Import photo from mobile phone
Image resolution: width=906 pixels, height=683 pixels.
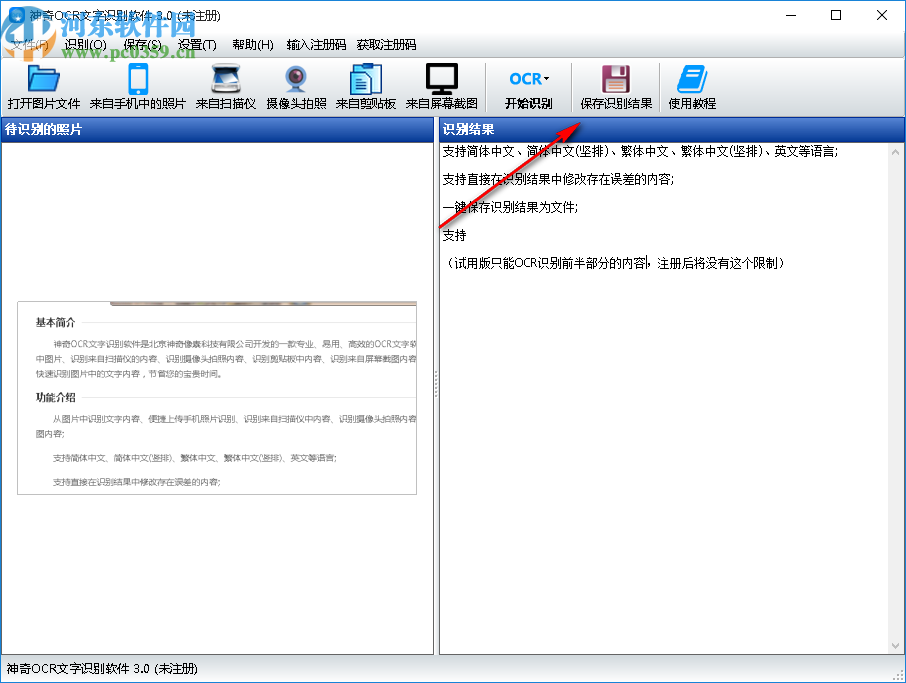[x=138, y=87]
